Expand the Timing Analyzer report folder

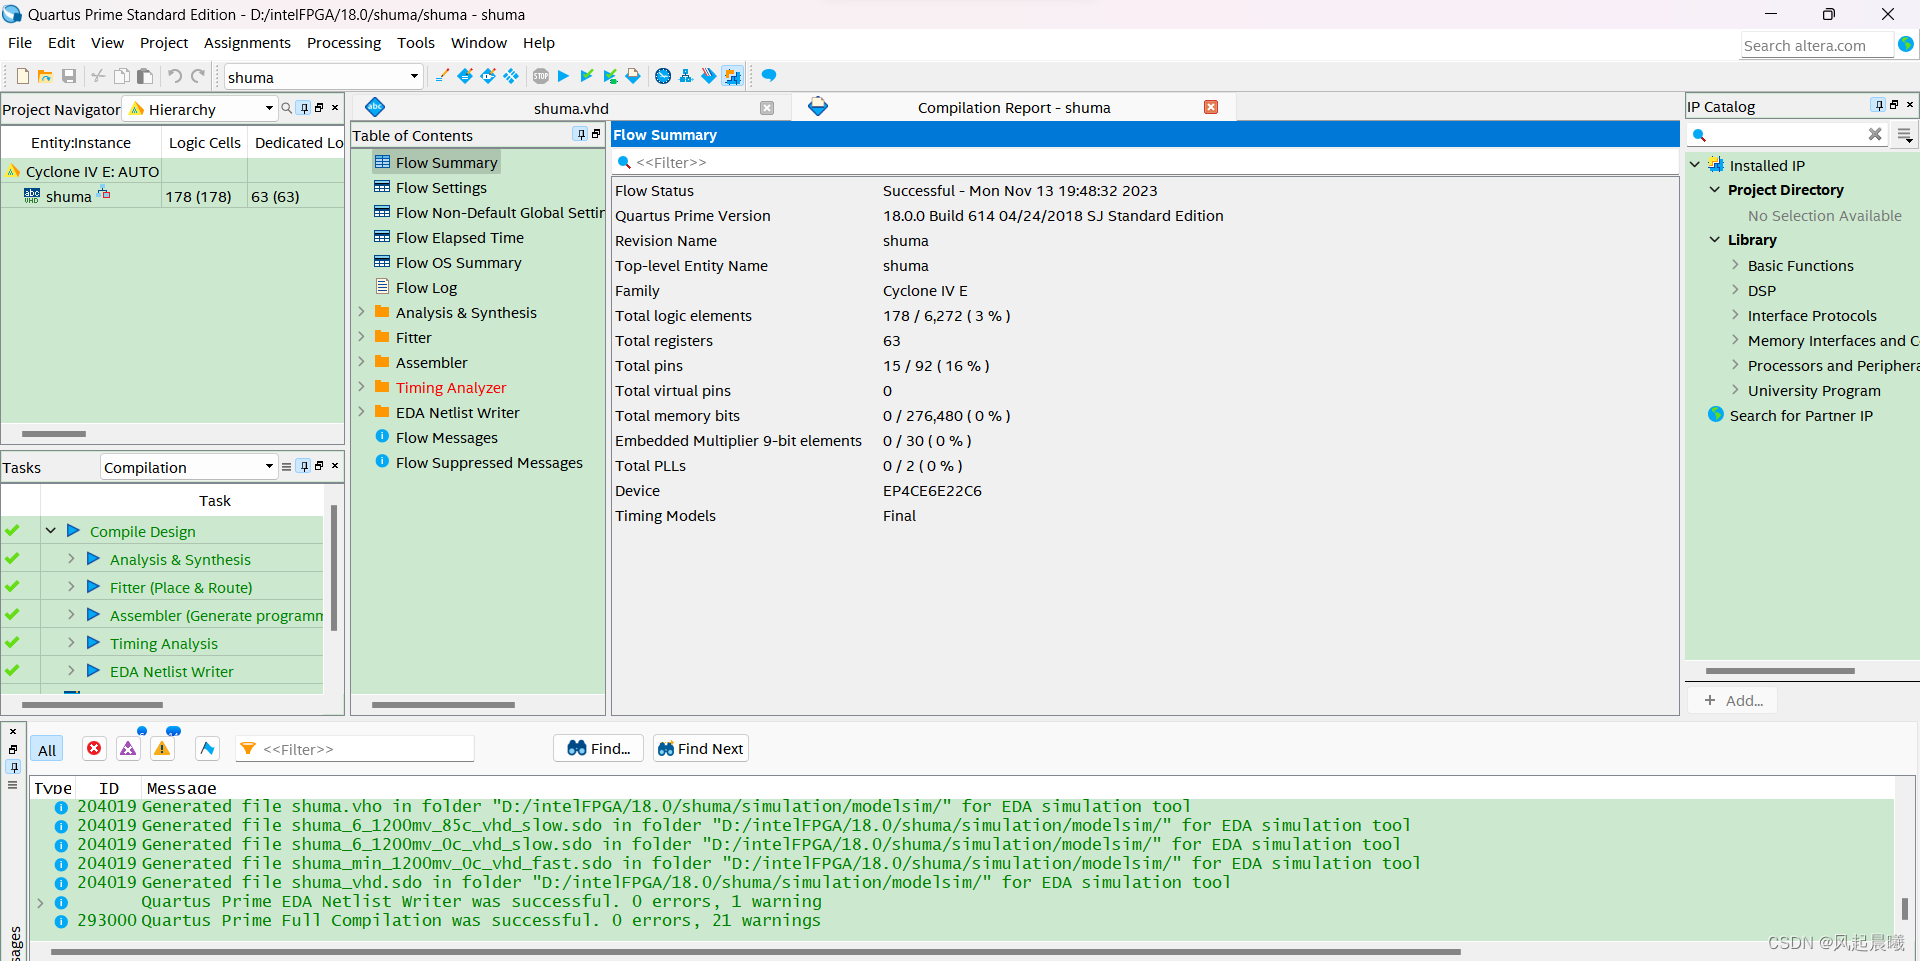tap(361, 387)
